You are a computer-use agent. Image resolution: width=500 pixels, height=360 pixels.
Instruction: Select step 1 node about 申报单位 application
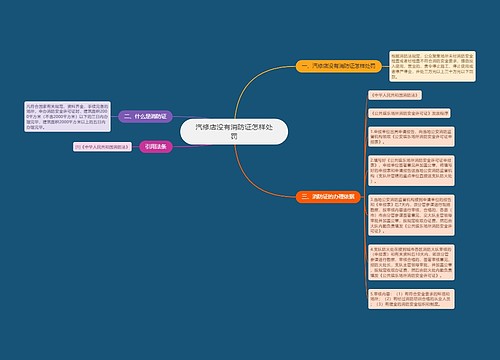(411, 137)
